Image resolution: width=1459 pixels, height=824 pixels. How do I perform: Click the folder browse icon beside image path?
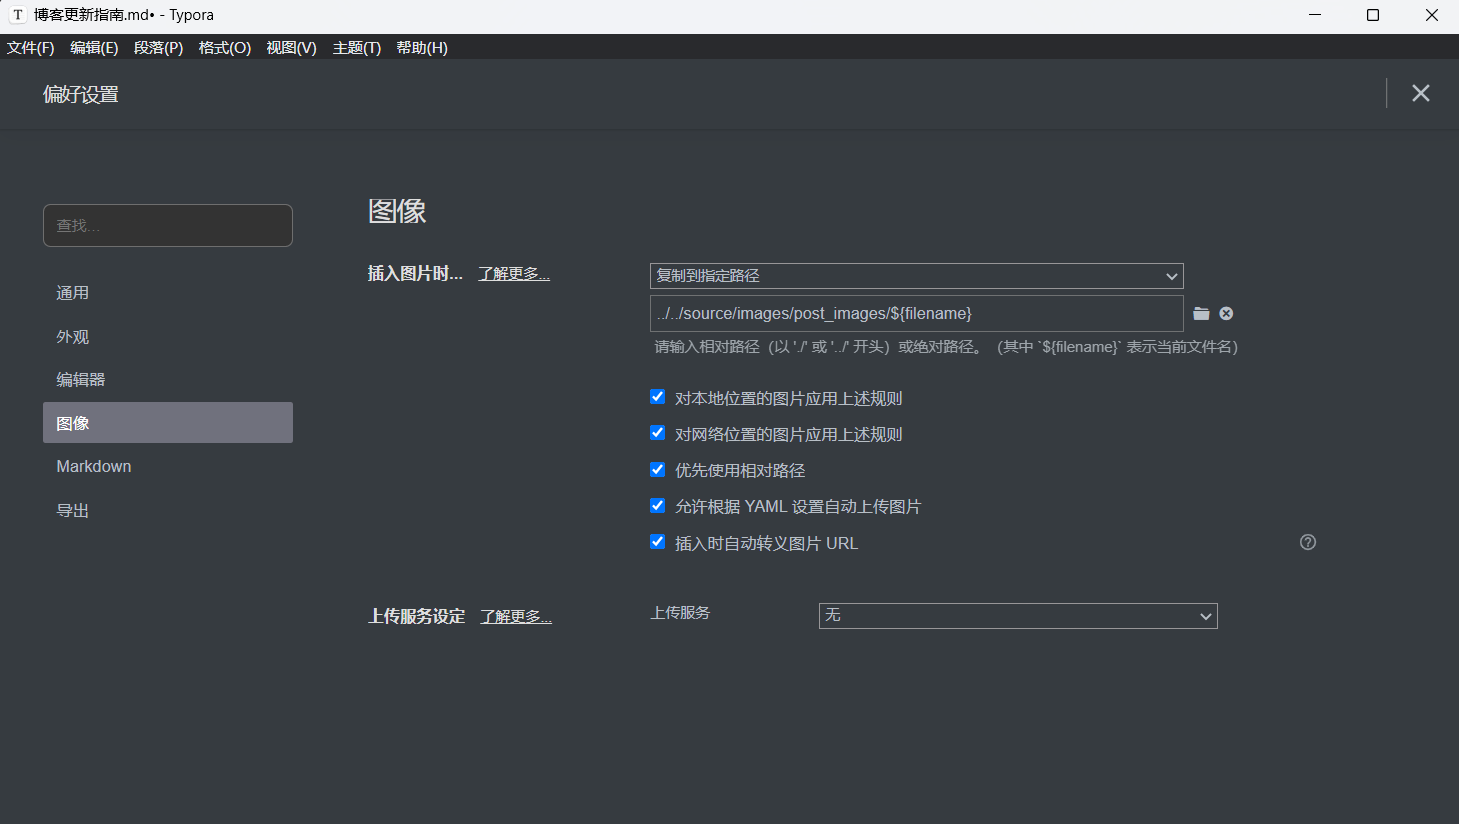tap(1201, 314)
